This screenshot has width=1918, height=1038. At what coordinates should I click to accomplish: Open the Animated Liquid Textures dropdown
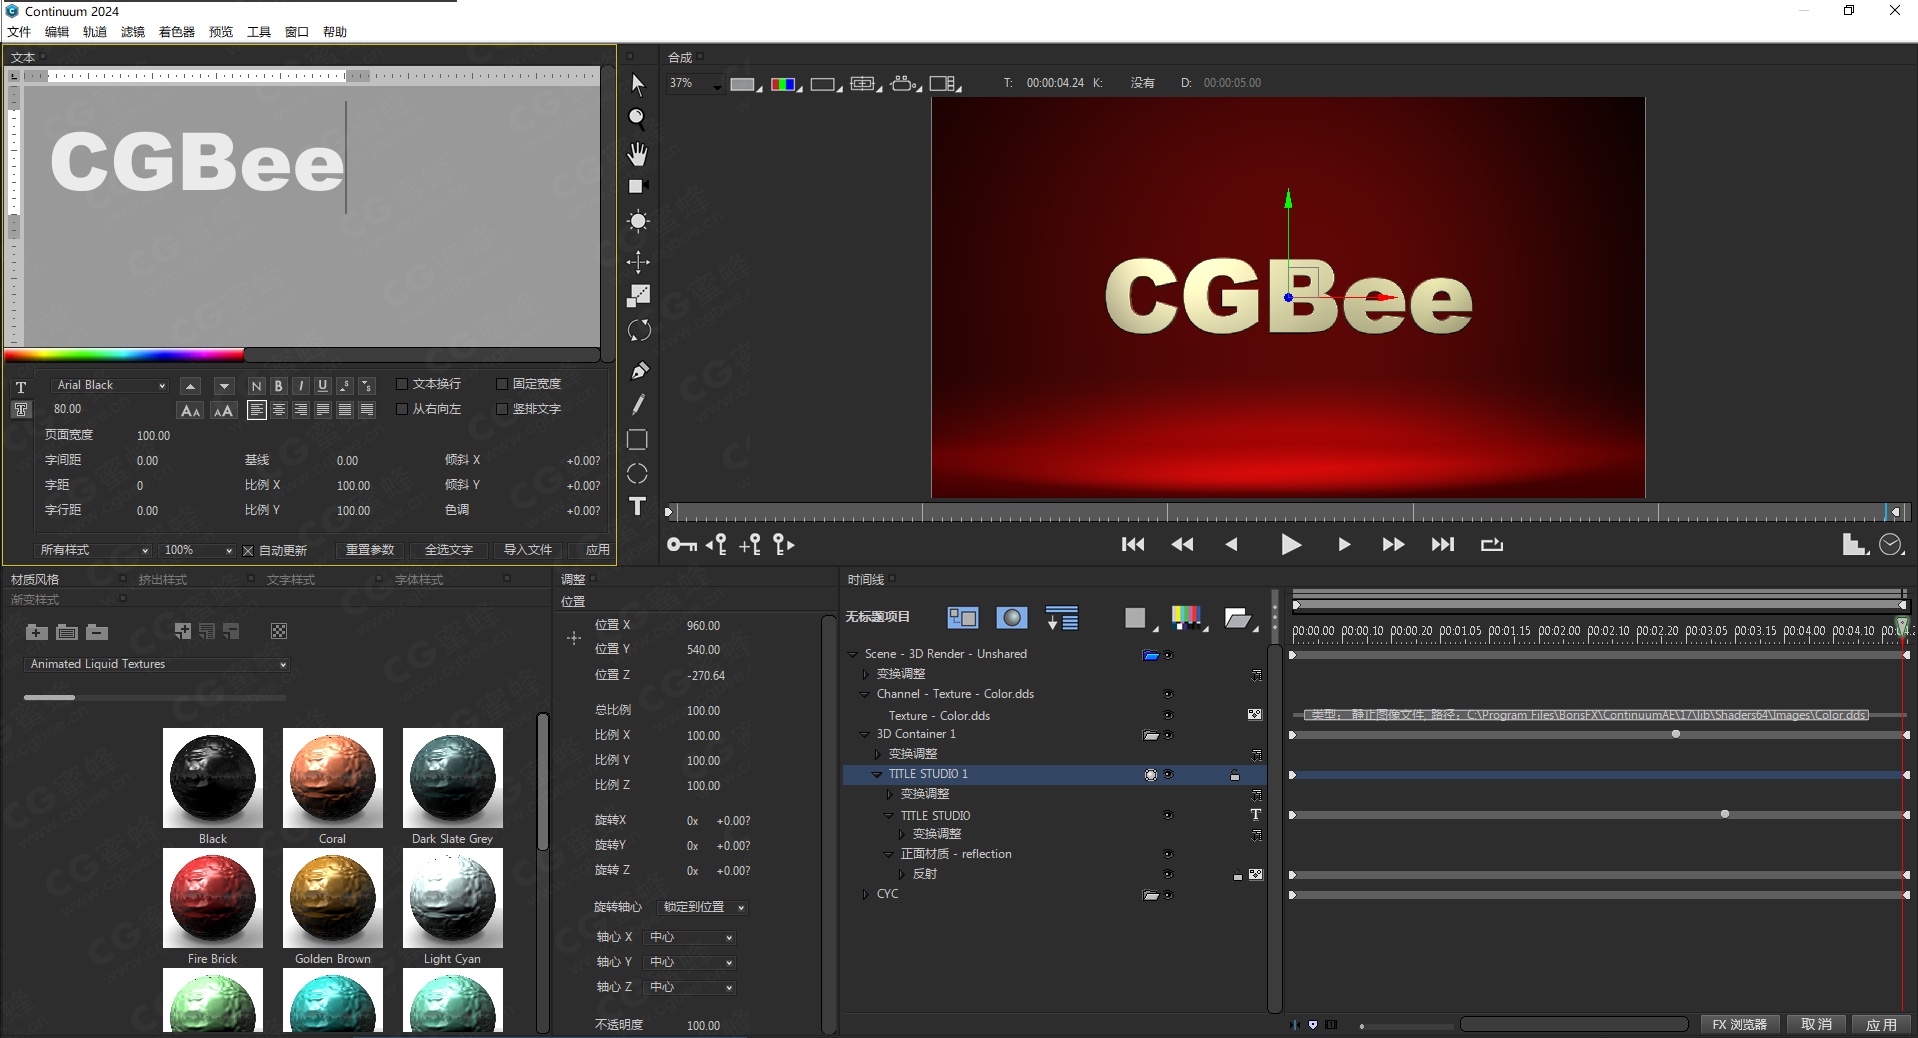pos(157,664)
